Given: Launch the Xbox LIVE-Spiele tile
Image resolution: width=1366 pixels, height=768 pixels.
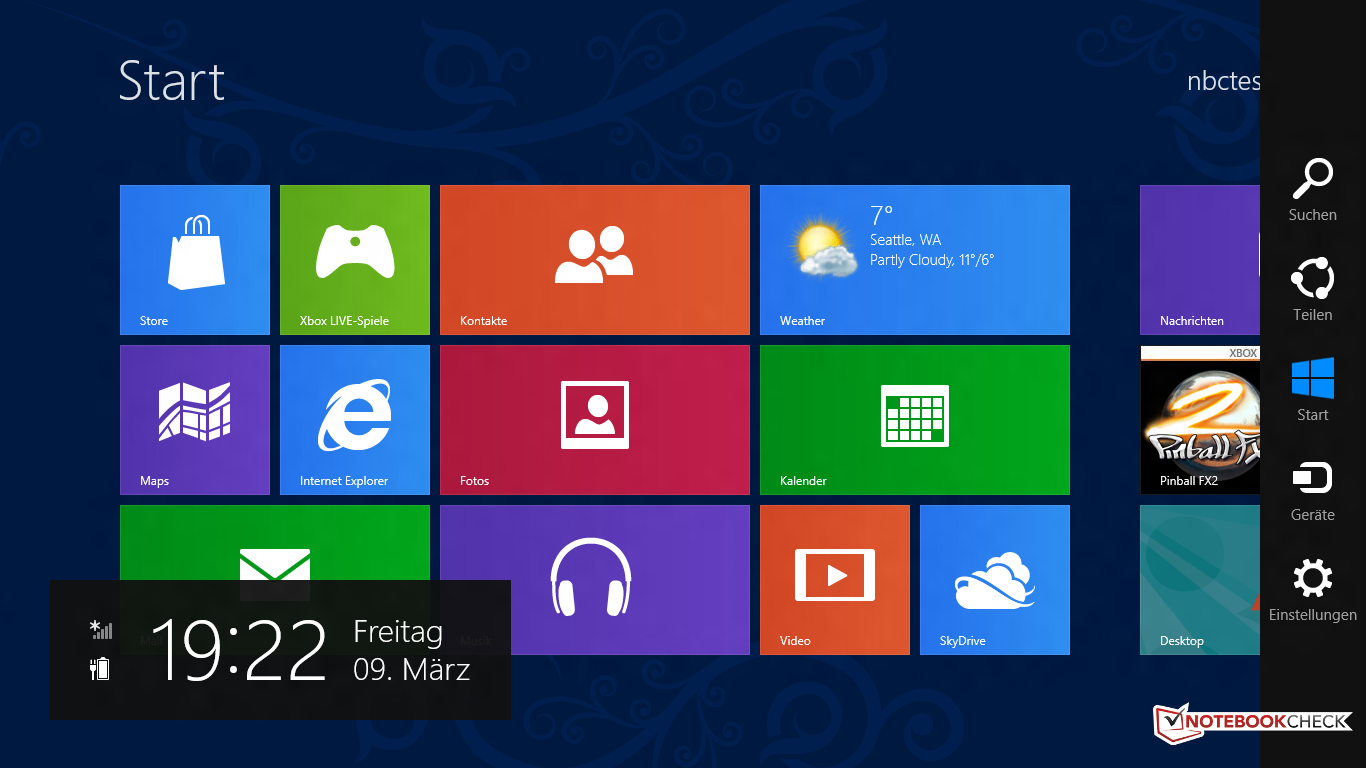Looking at the screenshot, I should pos(355,260).
